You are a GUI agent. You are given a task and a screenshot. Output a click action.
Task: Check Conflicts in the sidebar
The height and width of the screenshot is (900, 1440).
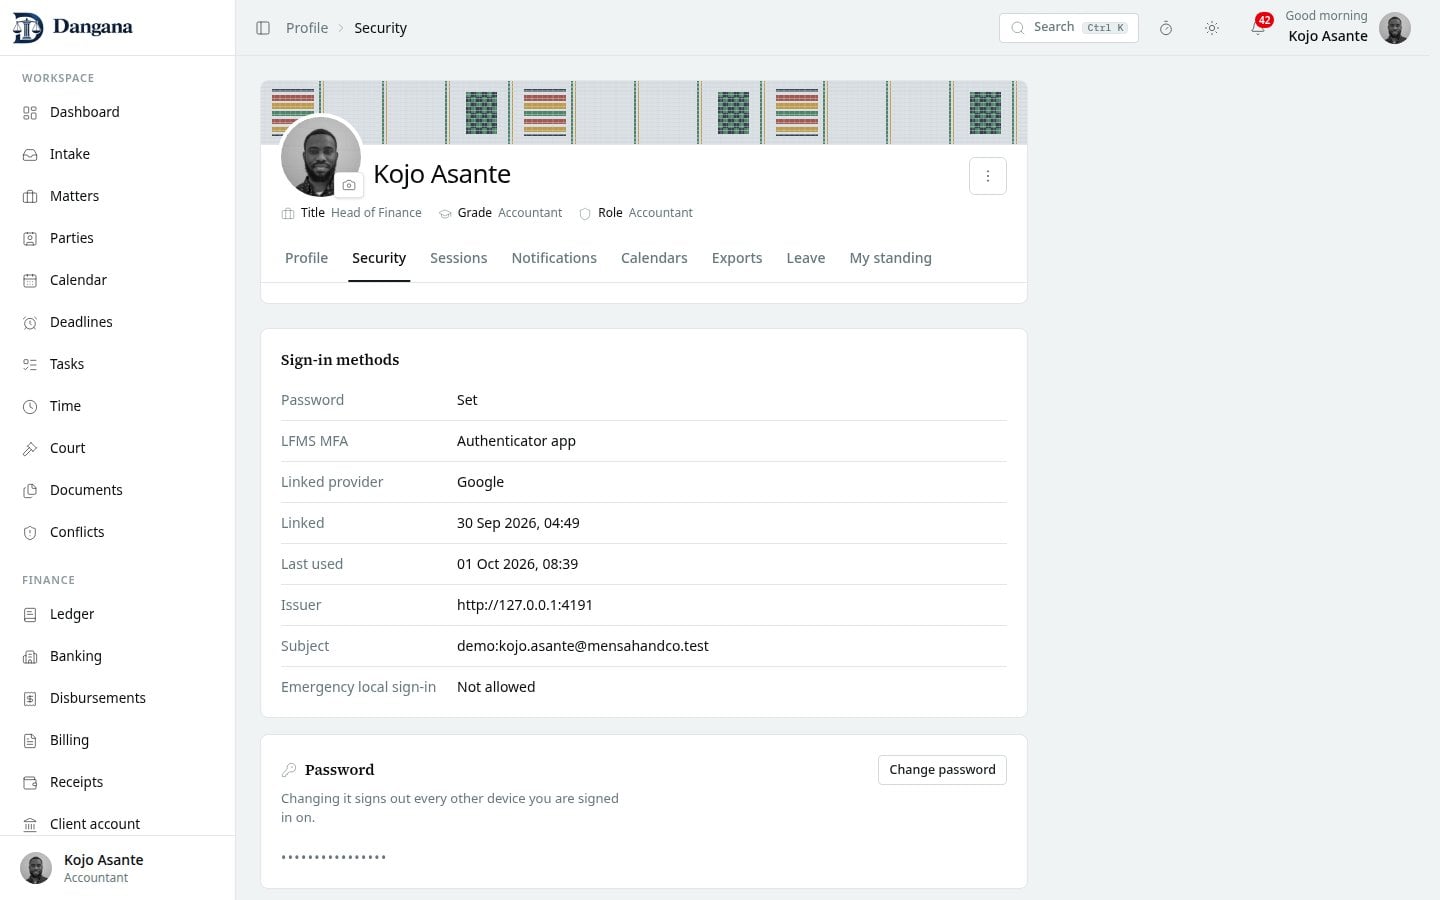point(117,532)
